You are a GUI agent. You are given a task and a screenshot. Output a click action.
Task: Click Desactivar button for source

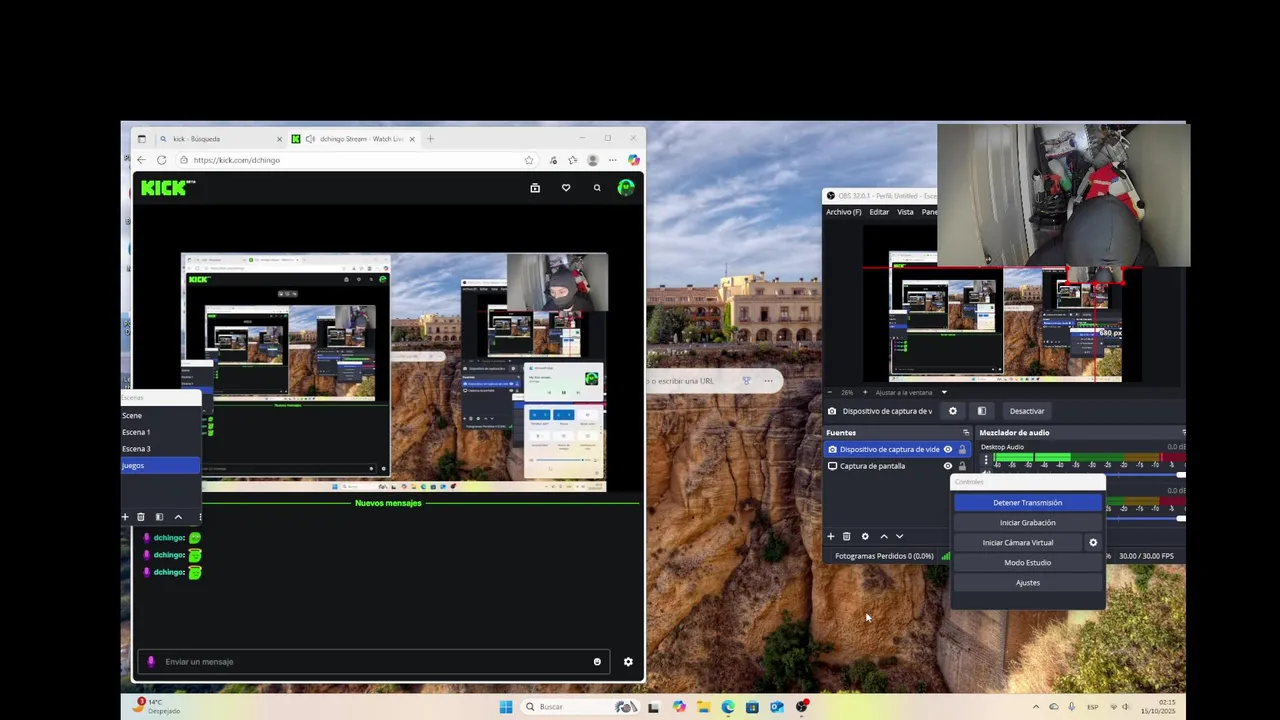(1027, 411)
